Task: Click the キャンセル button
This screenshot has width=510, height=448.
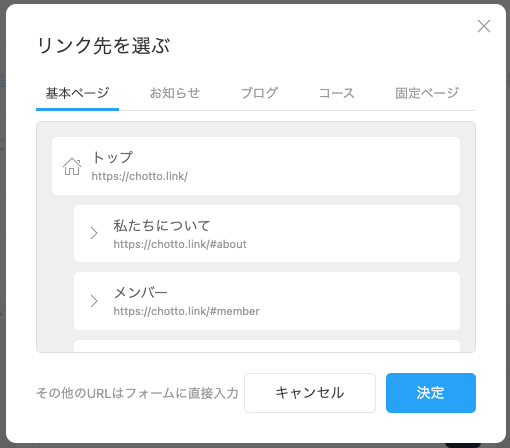Action: (x=310, y=393)
